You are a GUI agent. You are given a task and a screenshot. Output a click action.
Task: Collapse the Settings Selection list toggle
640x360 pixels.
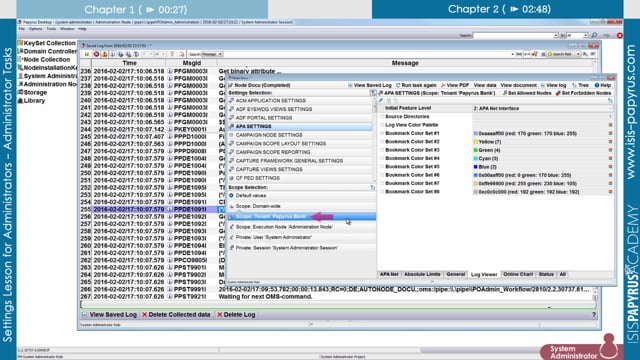coord(372,93)
